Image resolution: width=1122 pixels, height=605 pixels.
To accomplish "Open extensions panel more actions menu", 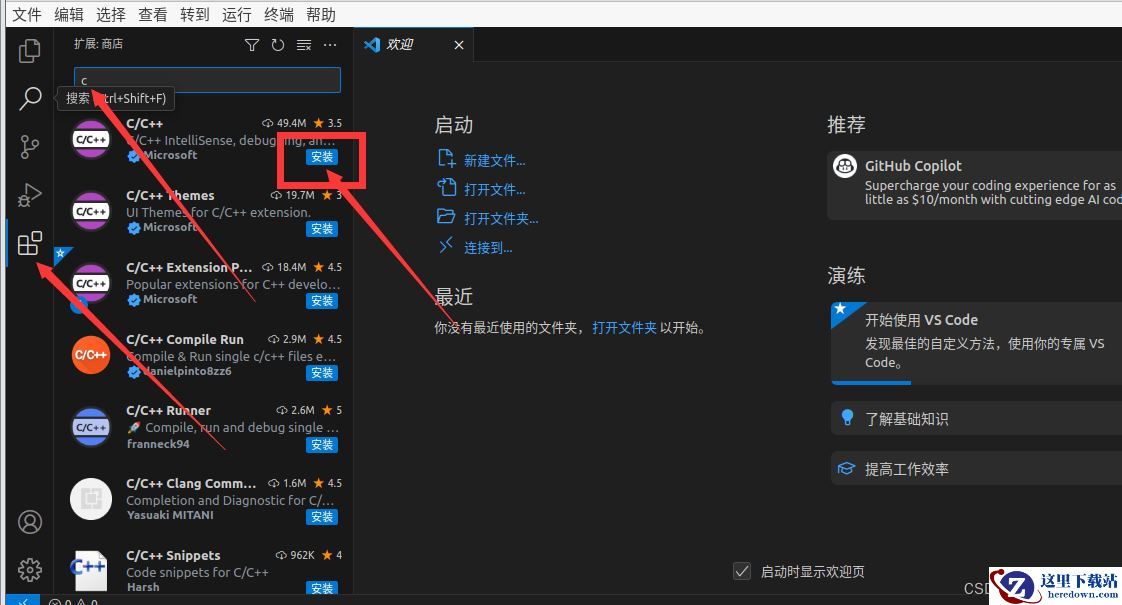I will pos(330,45).
